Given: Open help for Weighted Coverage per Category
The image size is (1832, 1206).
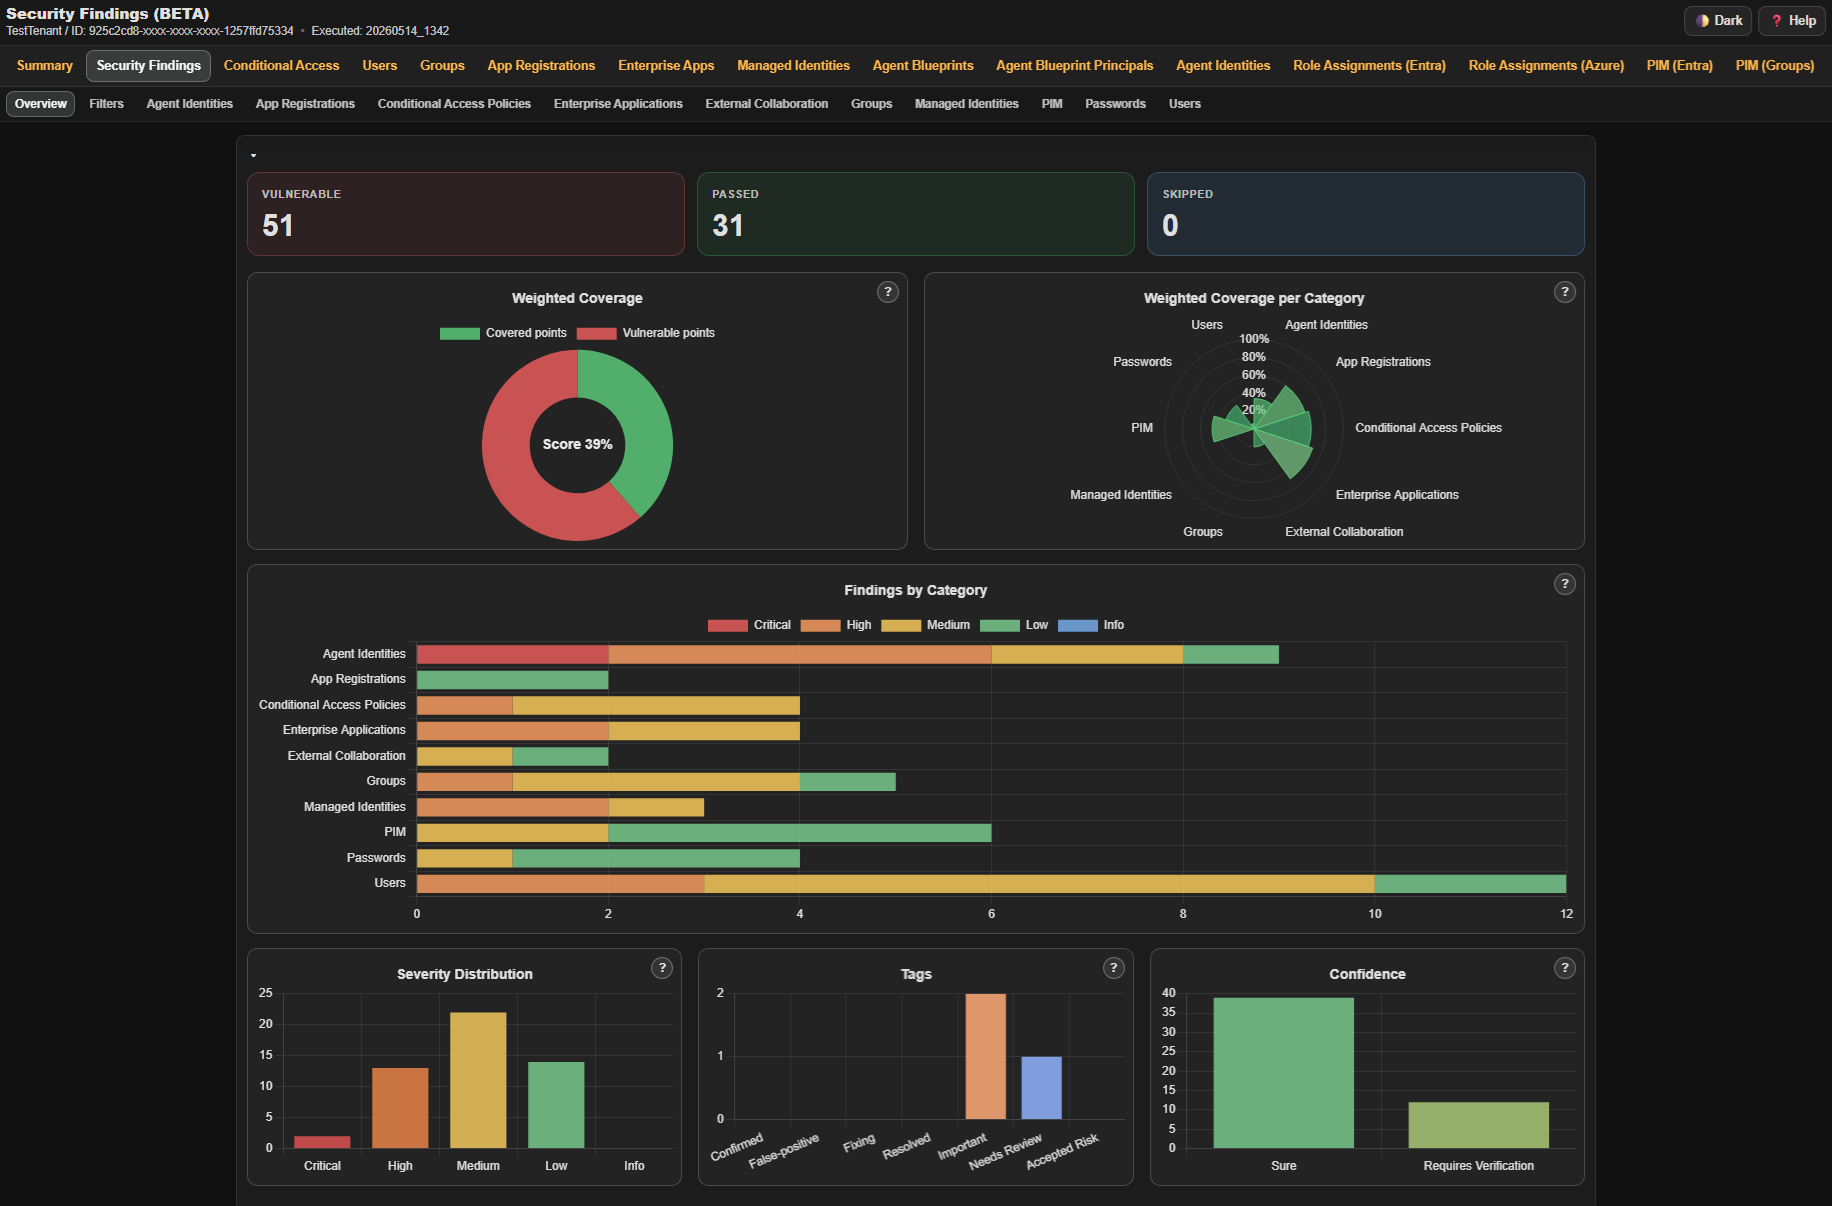Looking at the screenshot, I should pos(1565,292).
